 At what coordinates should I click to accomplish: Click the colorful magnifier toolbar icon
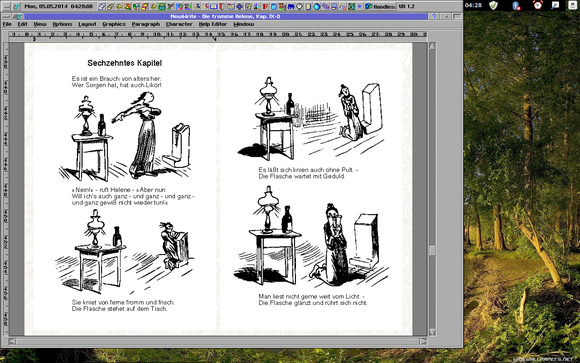(x=127, y=6)
